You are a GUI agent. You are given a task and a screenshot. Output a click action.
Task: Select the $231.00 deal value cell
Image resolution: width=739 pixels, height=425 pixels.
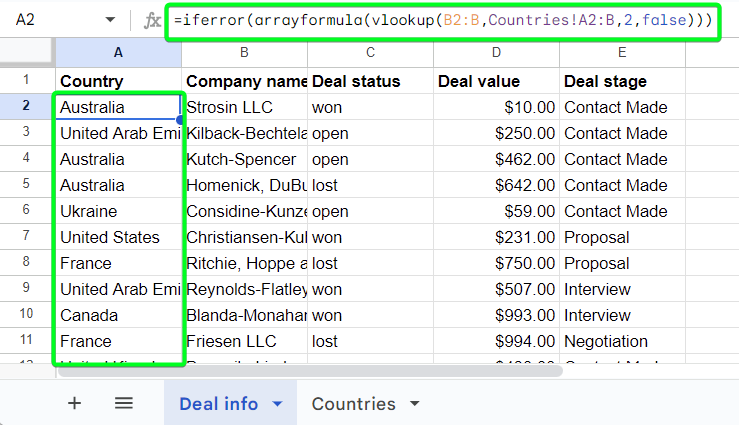click(496, 237)
